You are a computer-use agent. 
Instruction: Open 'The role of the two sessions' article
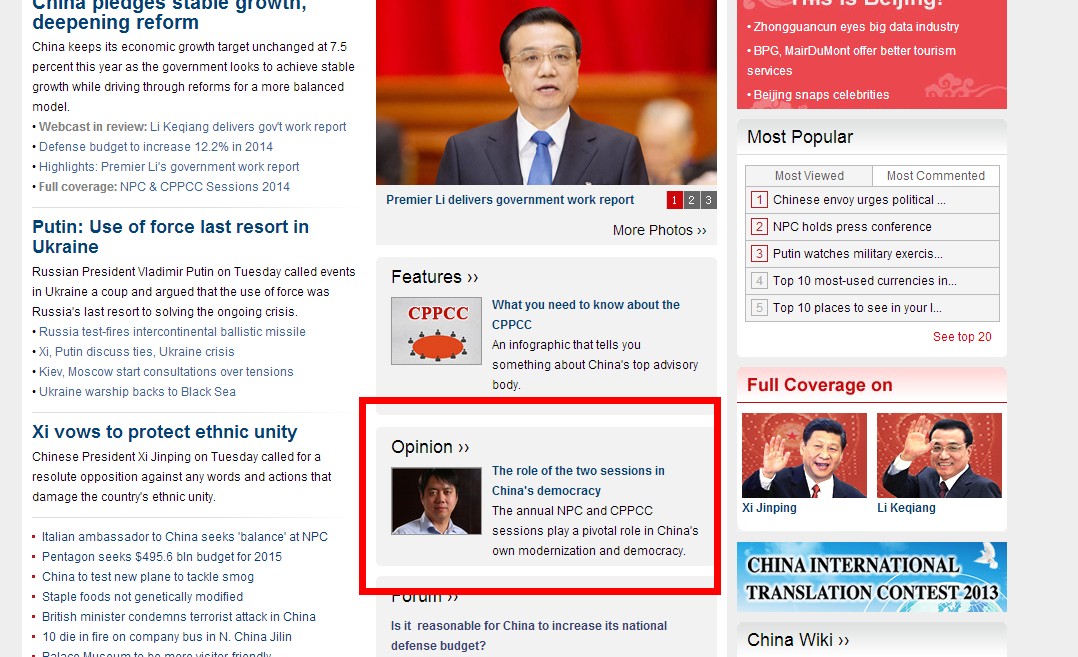coord(578,480)
